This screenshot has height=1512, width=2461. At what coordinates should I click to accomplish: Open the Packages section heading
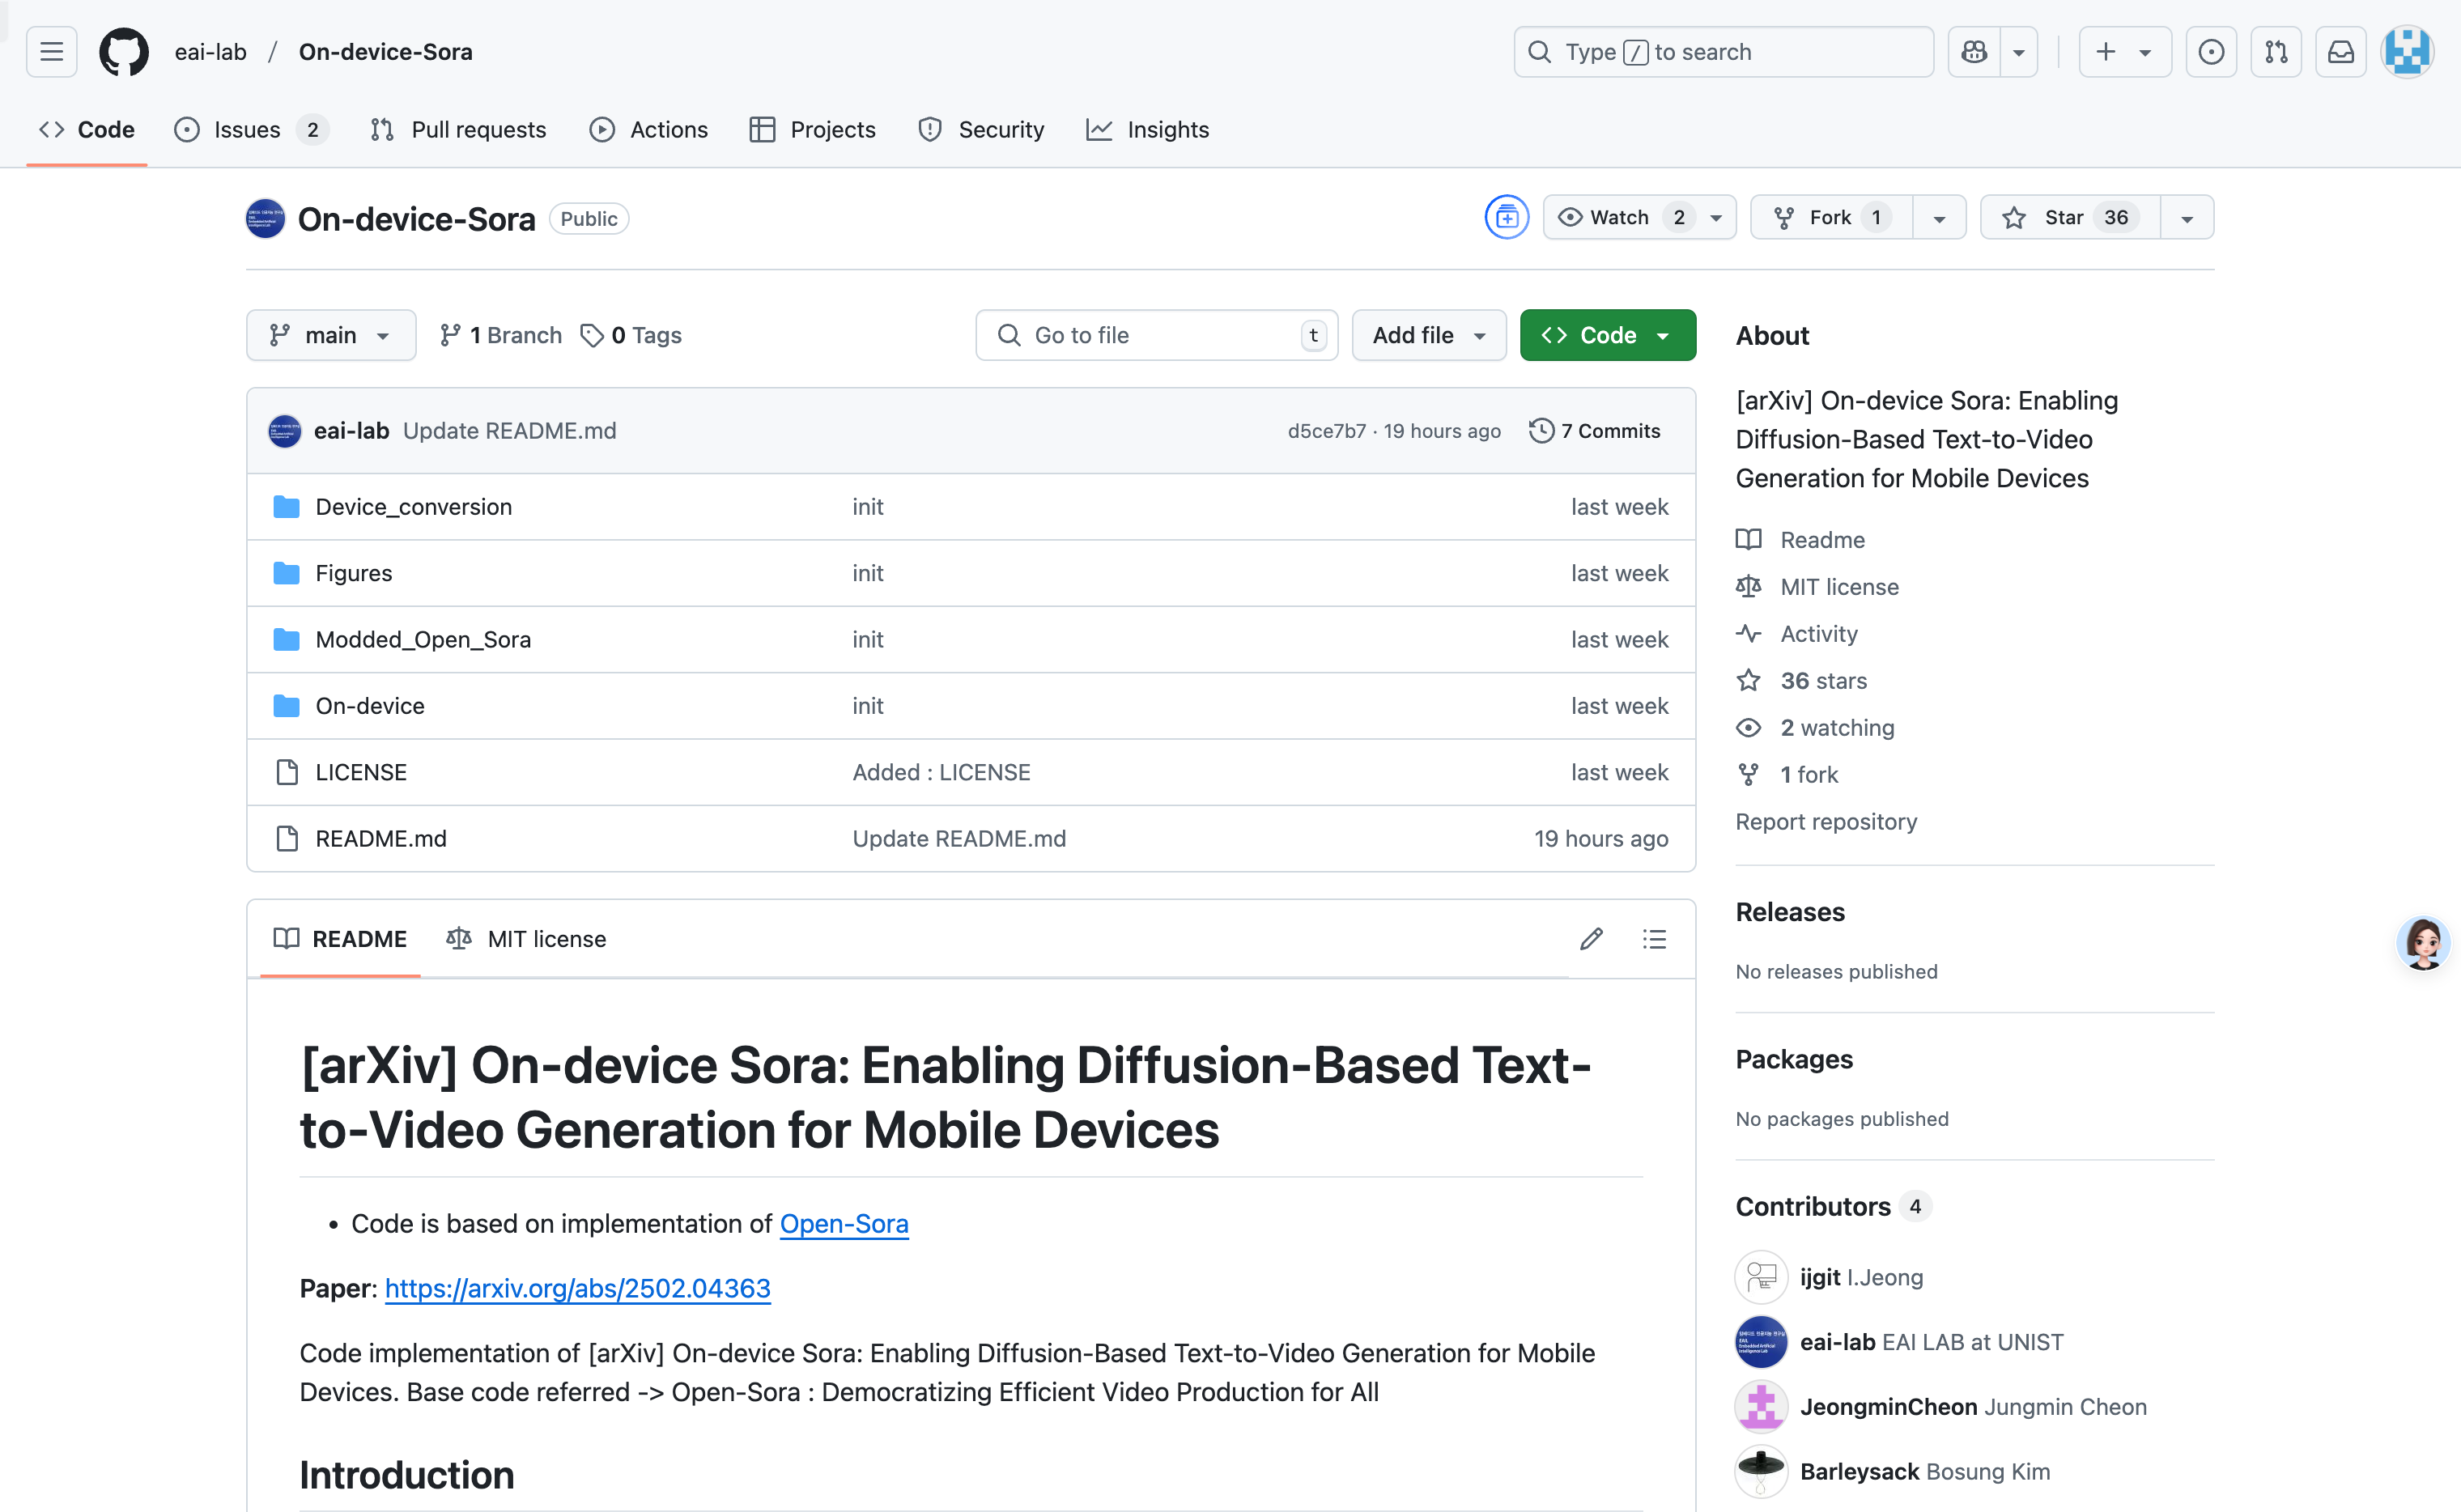(1794, 1059)
